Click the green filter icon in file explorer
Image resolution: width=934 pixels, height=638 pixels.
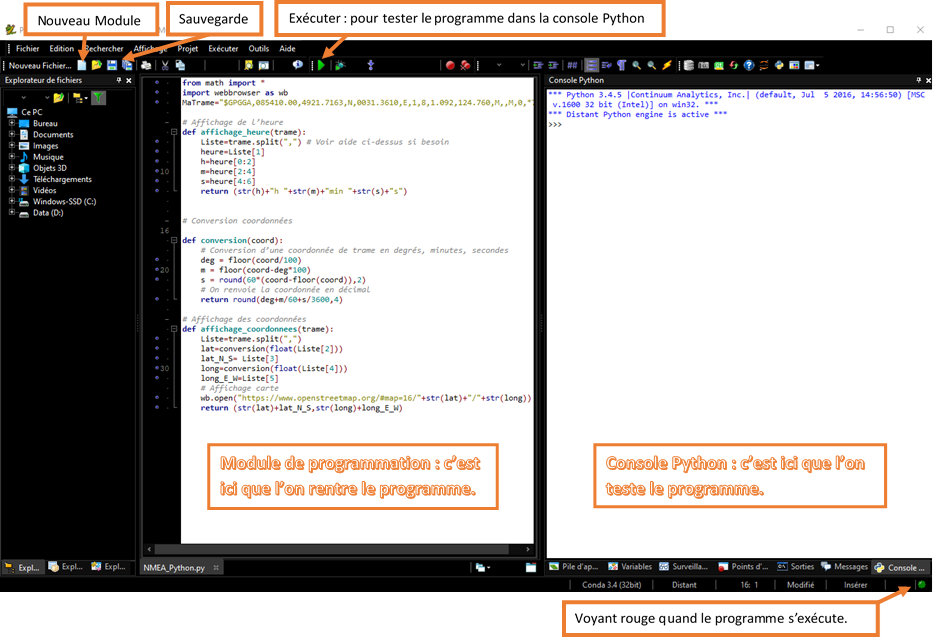pos(99,97)
